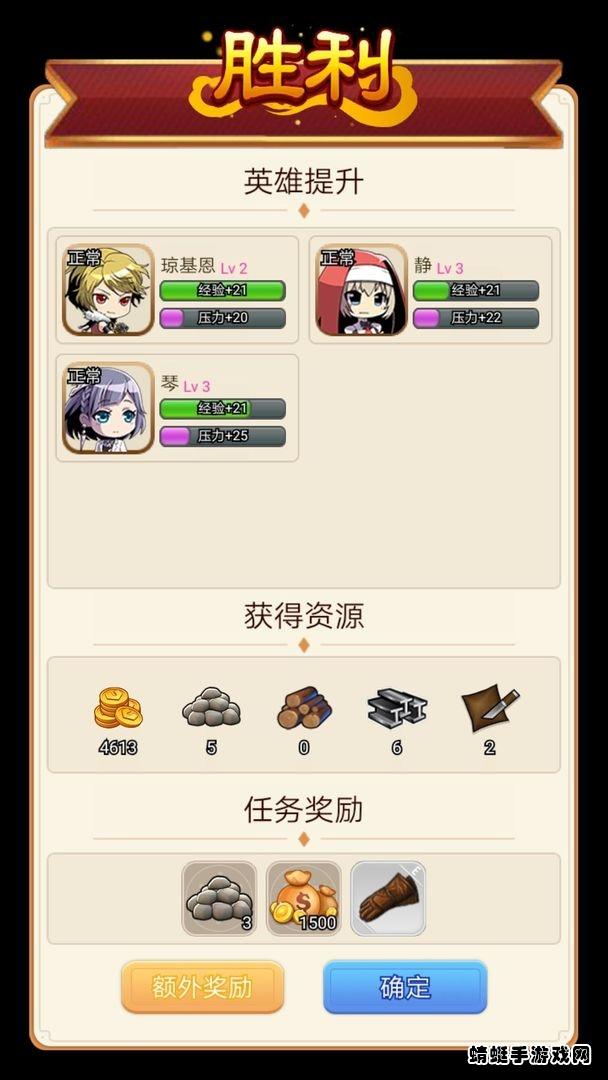This screenshot has height=1080, width=608.
Task: Click the 额外奖励 button
Action: point(202,987)
